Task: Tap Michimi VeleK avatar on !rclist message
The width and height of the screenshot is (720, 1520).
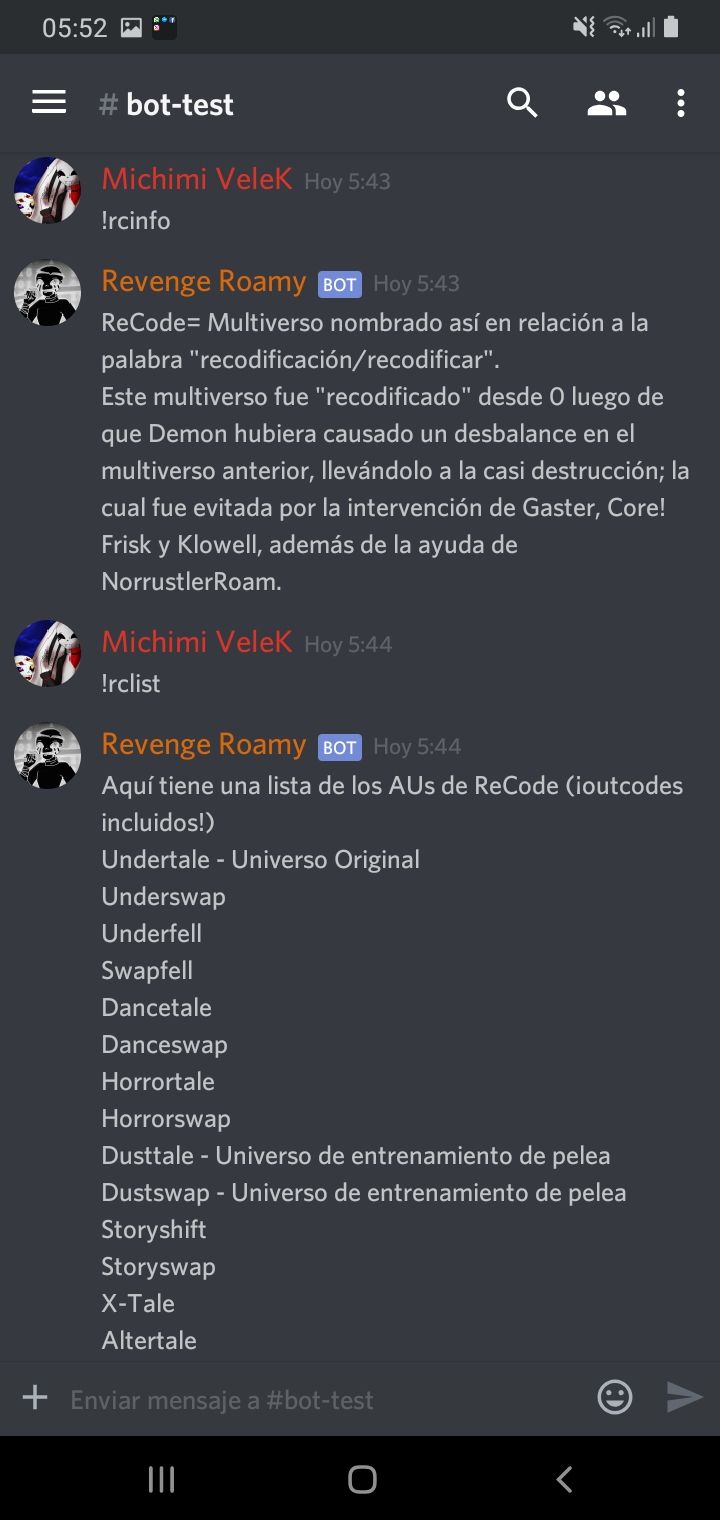Action: (x=47, y=653)
